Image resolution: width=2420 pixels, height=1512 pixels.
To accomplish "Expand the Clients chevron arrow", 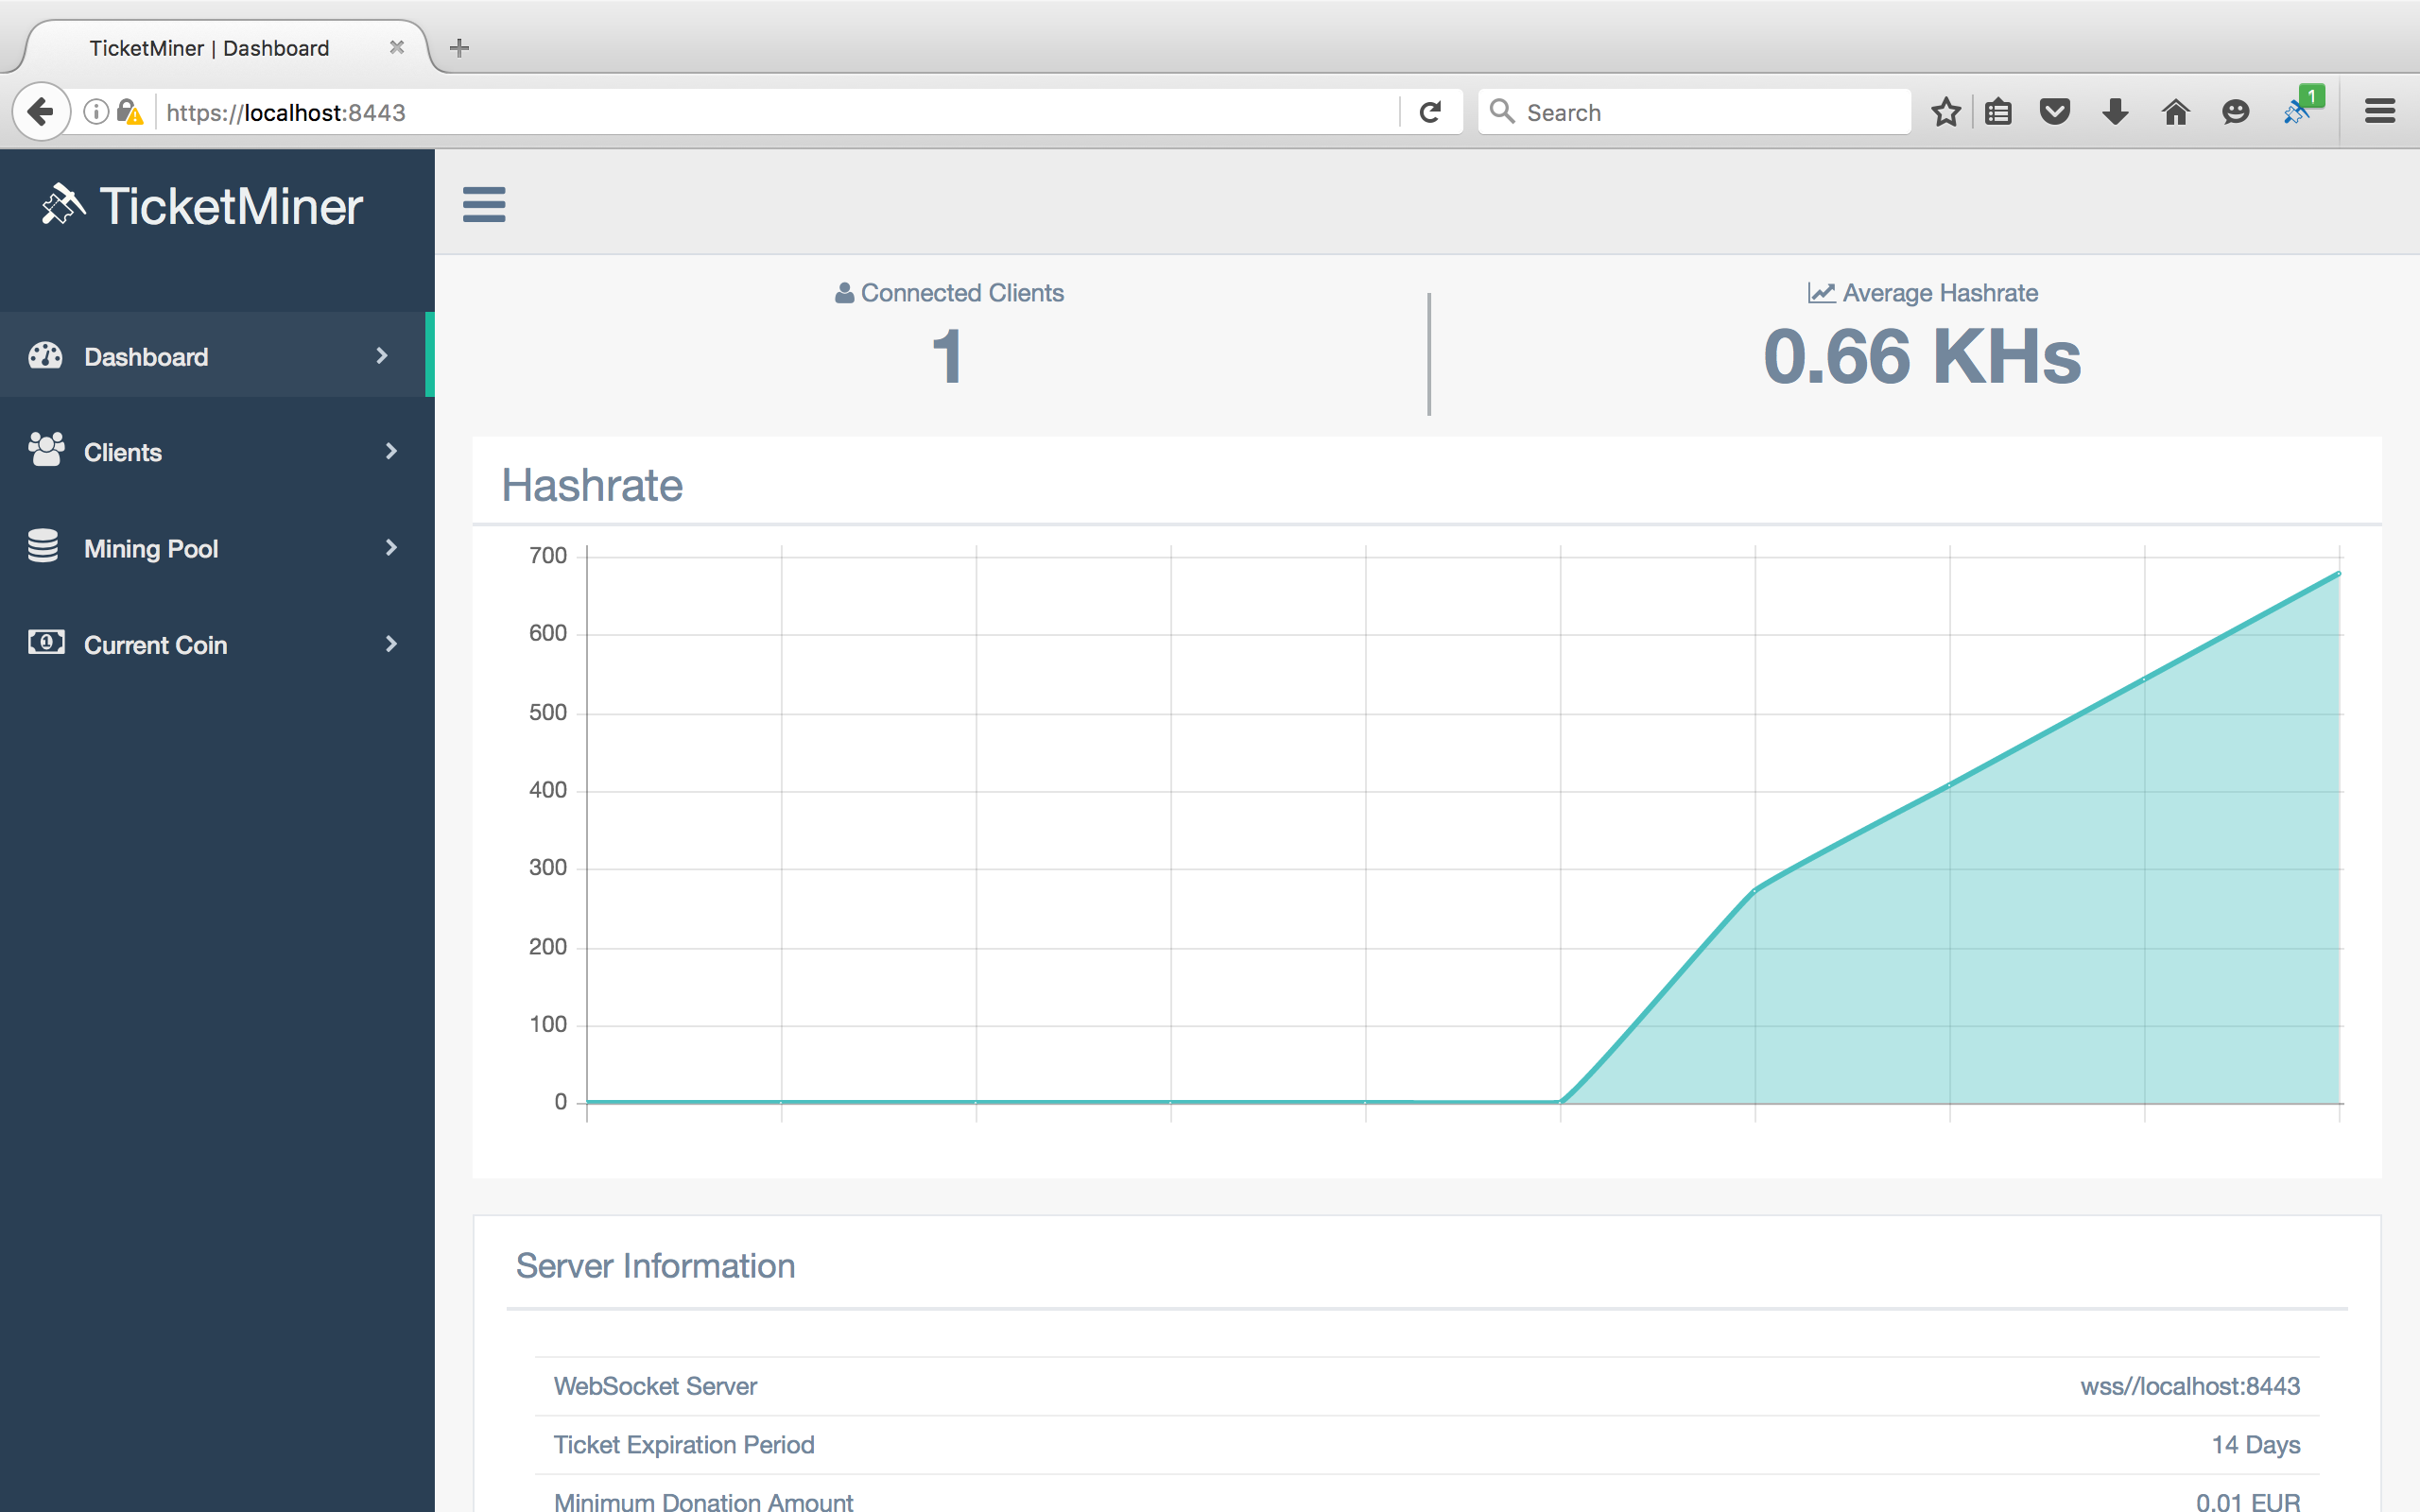I will point(391,451).
